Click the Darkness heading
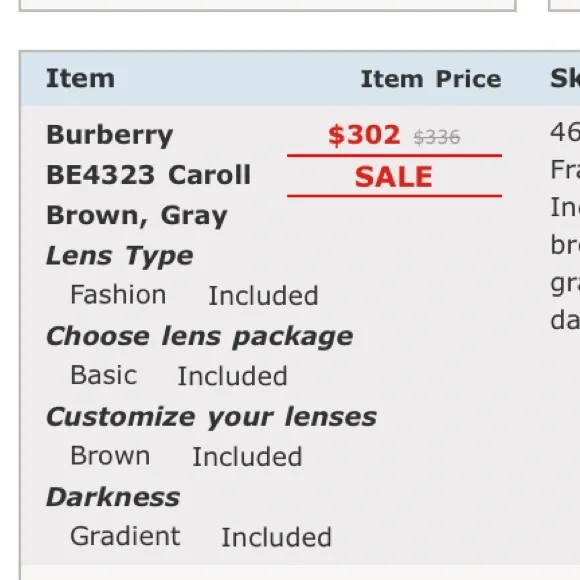Viewport: 580px width, 580px height. (113, 498)
